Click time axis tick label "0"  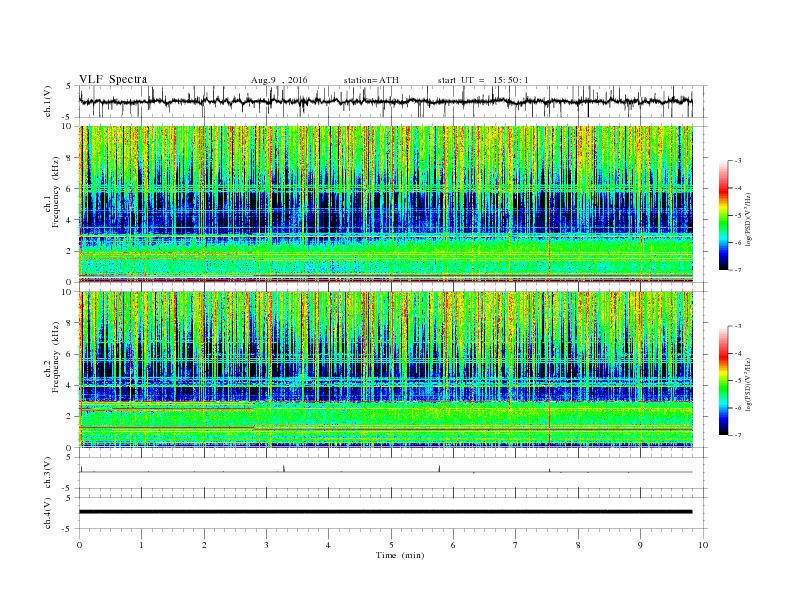click(79, 545)
